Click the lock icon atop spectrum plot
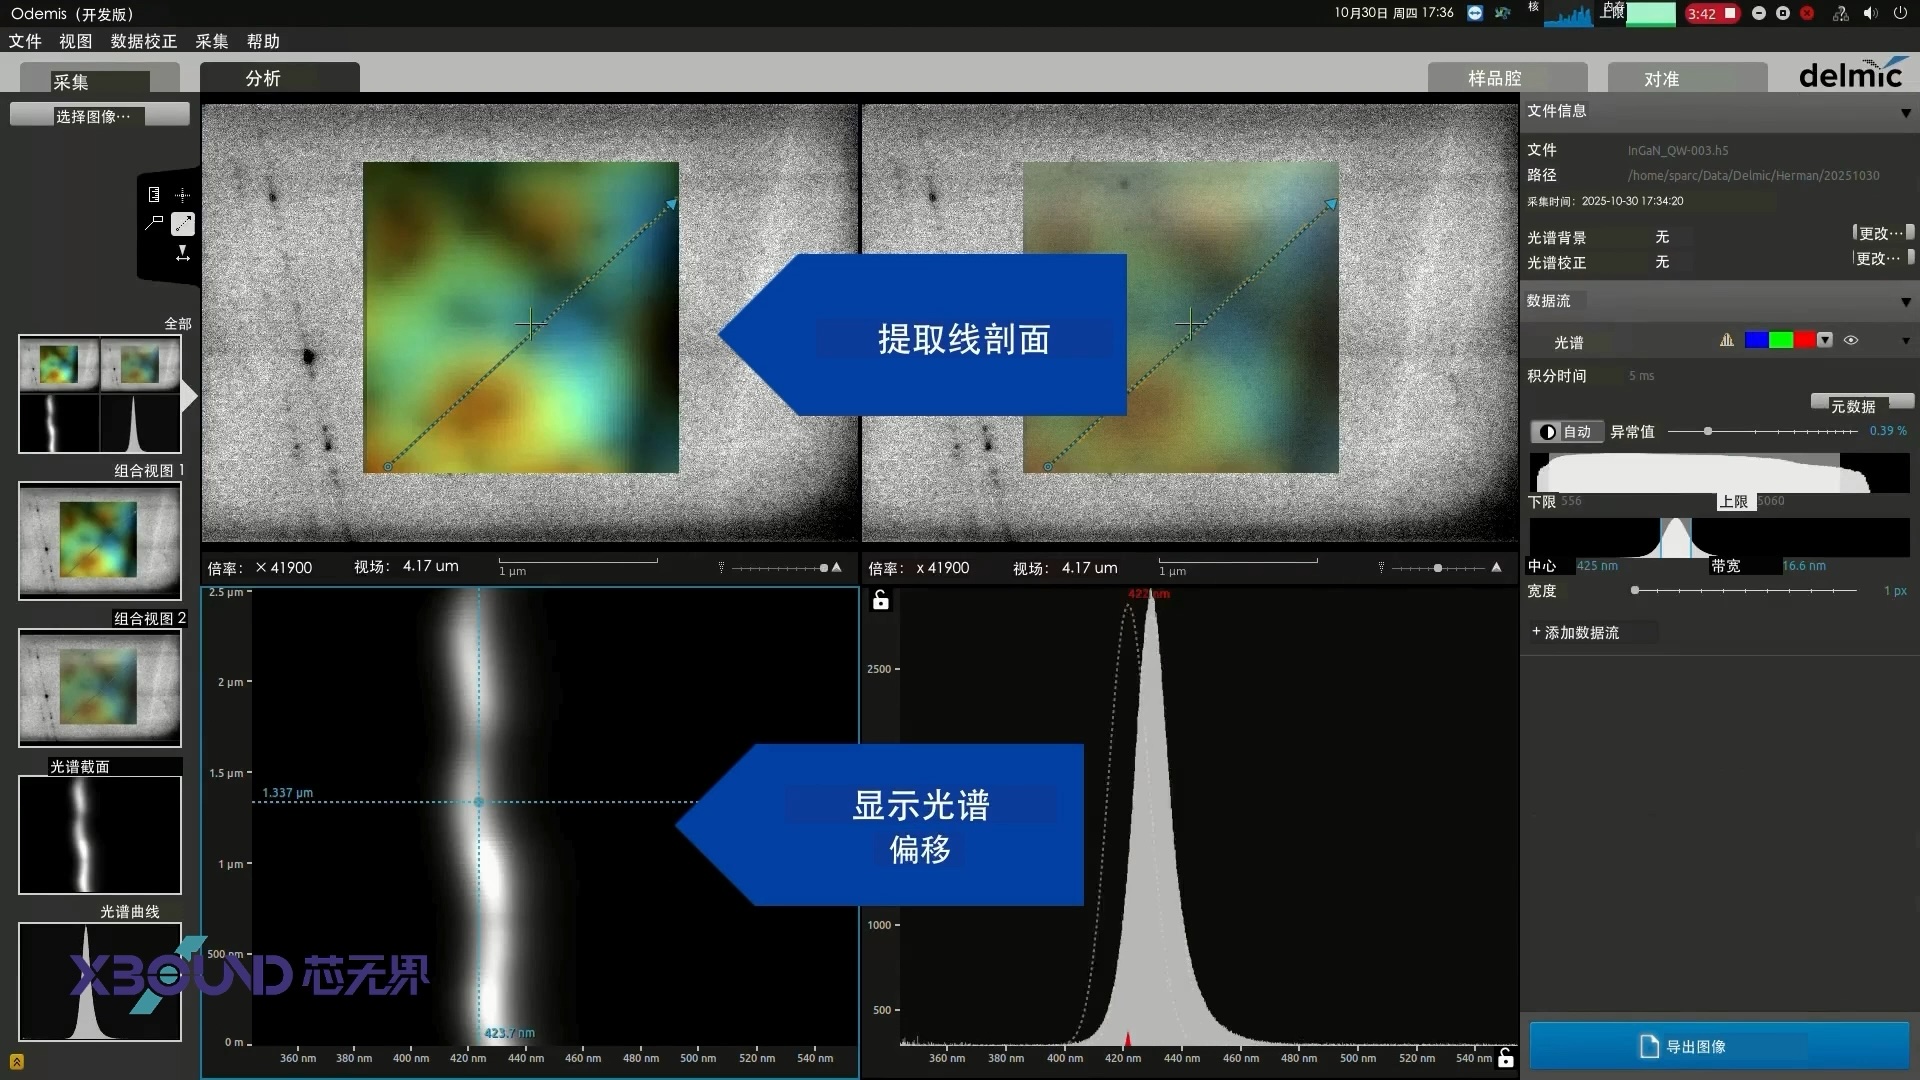The height and width of the screenshot is (1080, 1920). pos(880,600)
